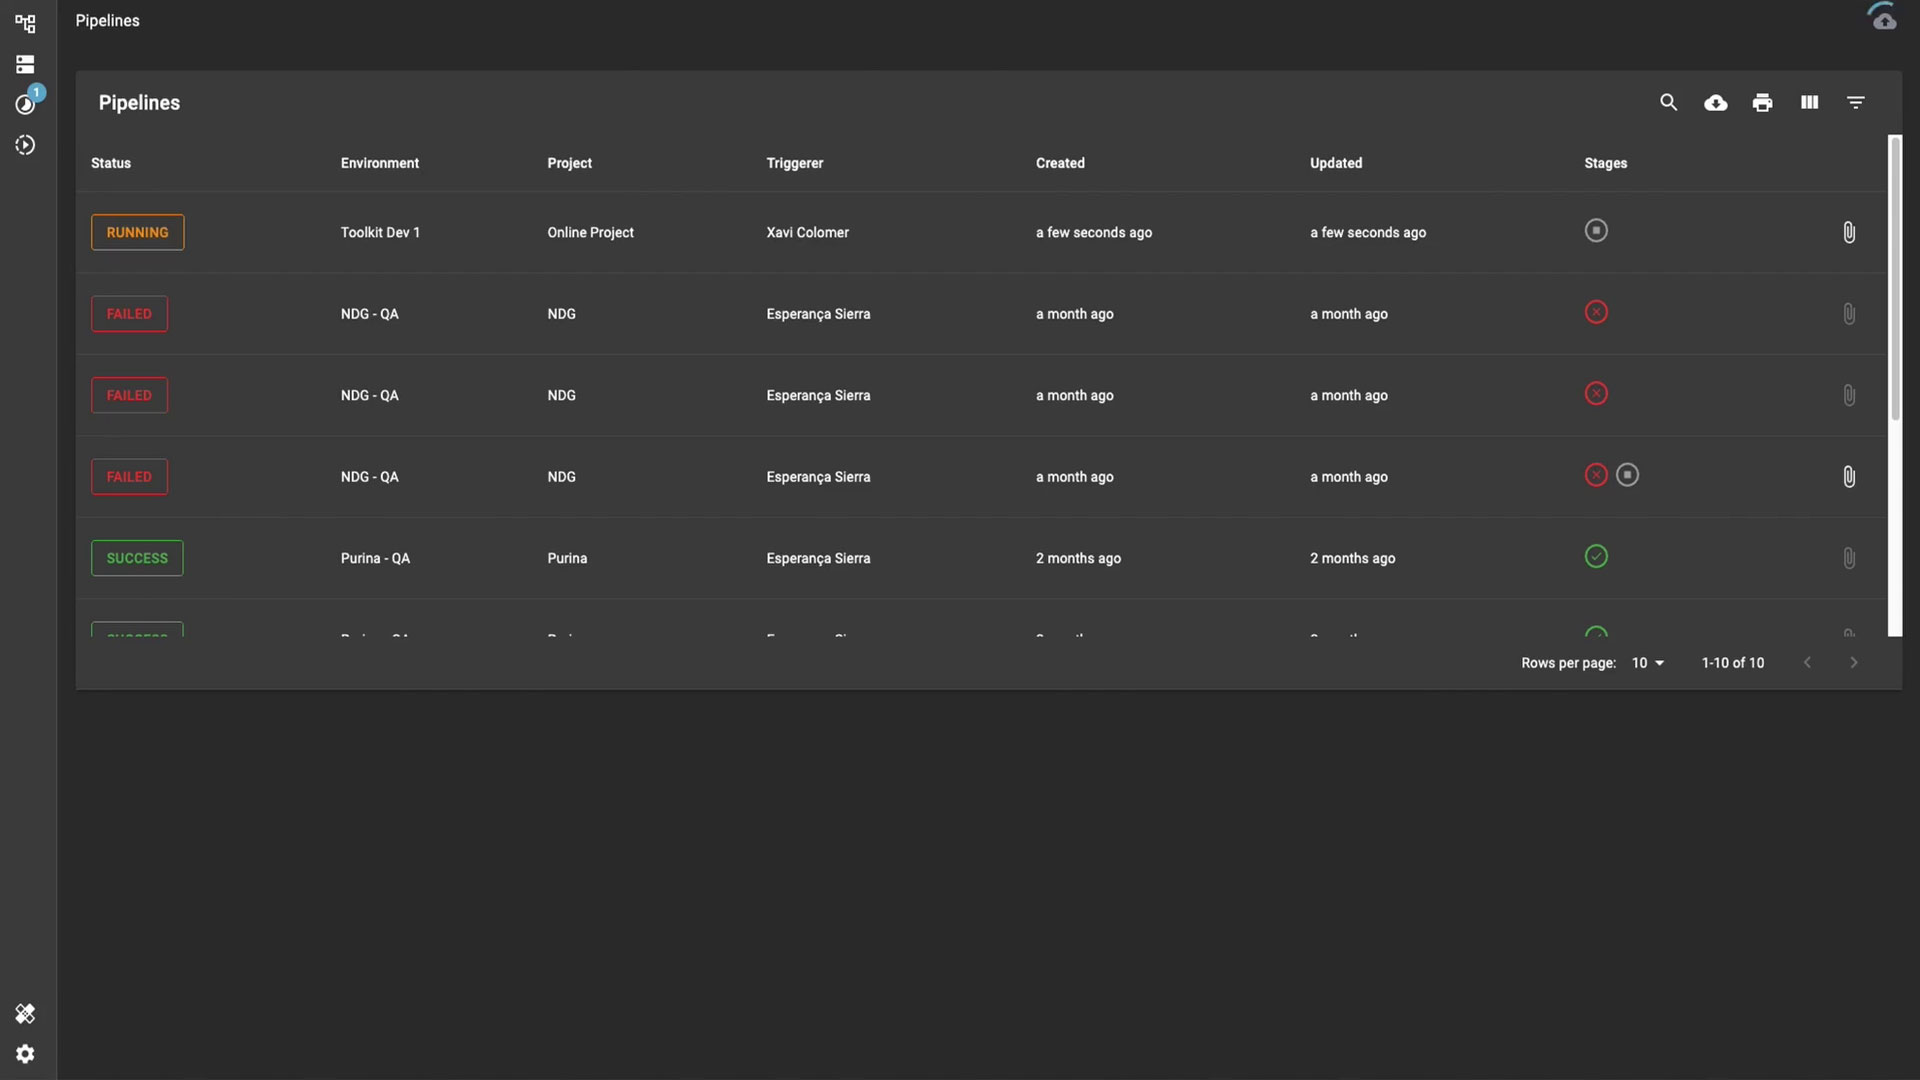
Task: Go to next page of pipelines
Action: coord(1853,663)
